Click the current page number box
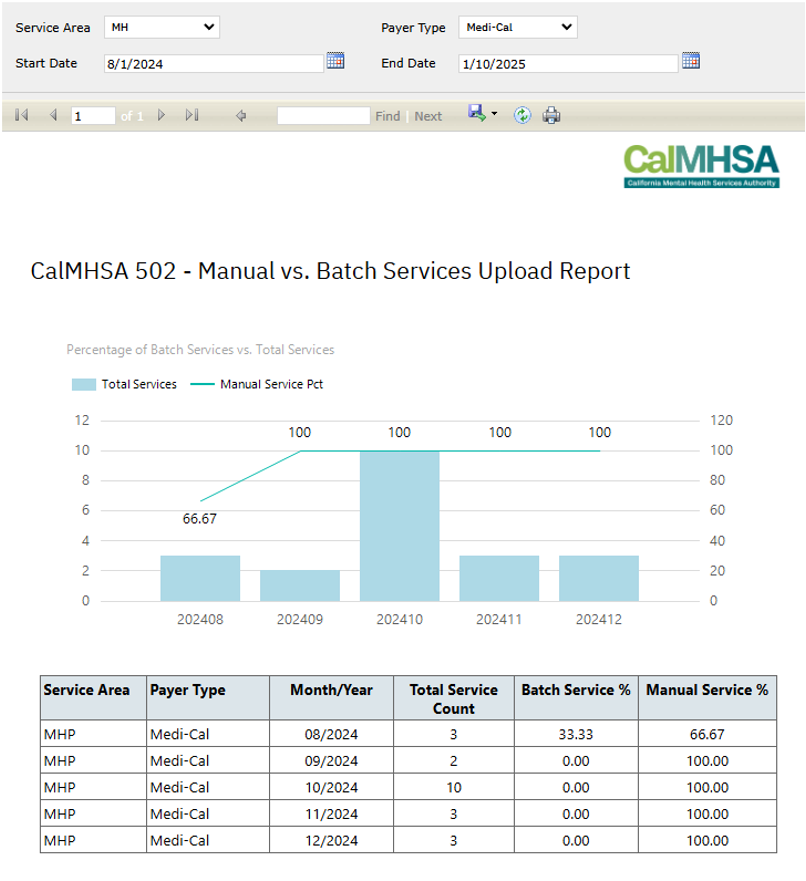The height and width of the screenshot is (881, 806). click(x=93, y=116)
